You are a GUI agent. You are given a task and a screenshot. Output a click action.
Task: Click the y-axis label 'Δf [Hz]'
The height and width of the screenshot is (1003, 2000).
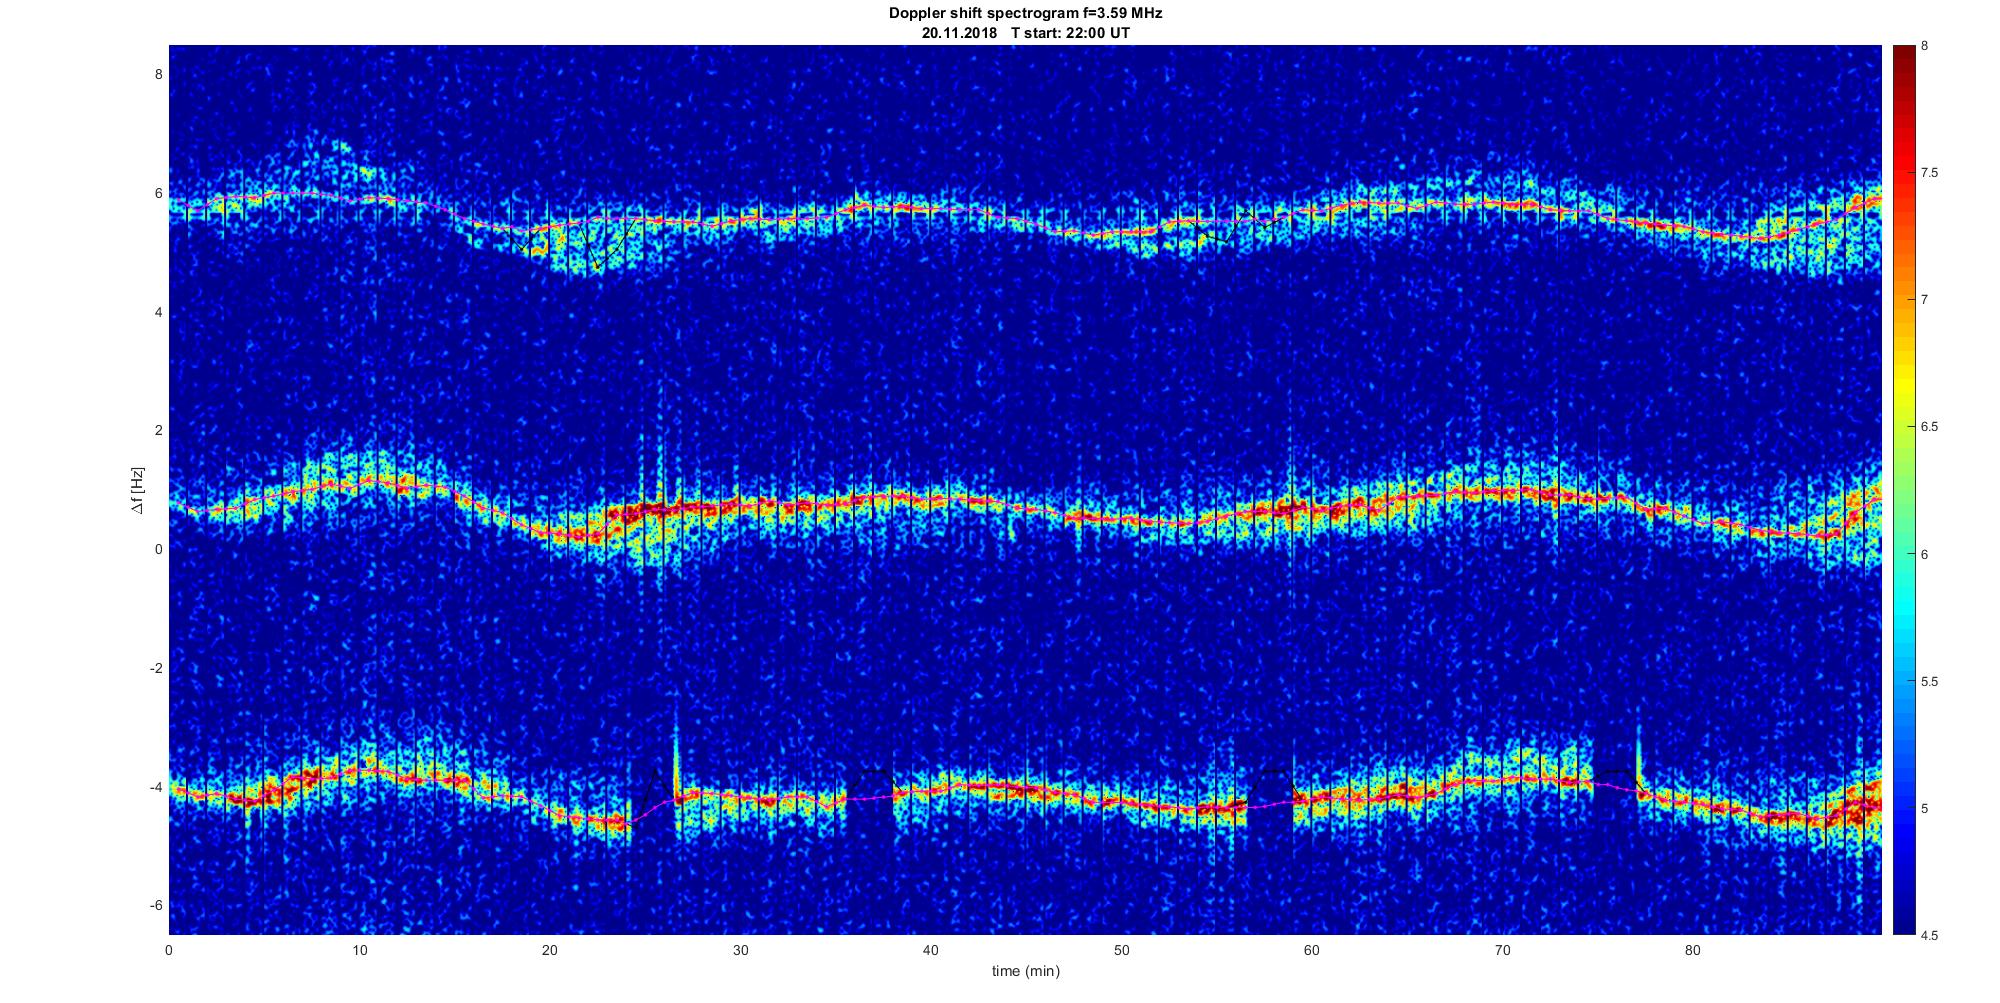coord(139,490)
